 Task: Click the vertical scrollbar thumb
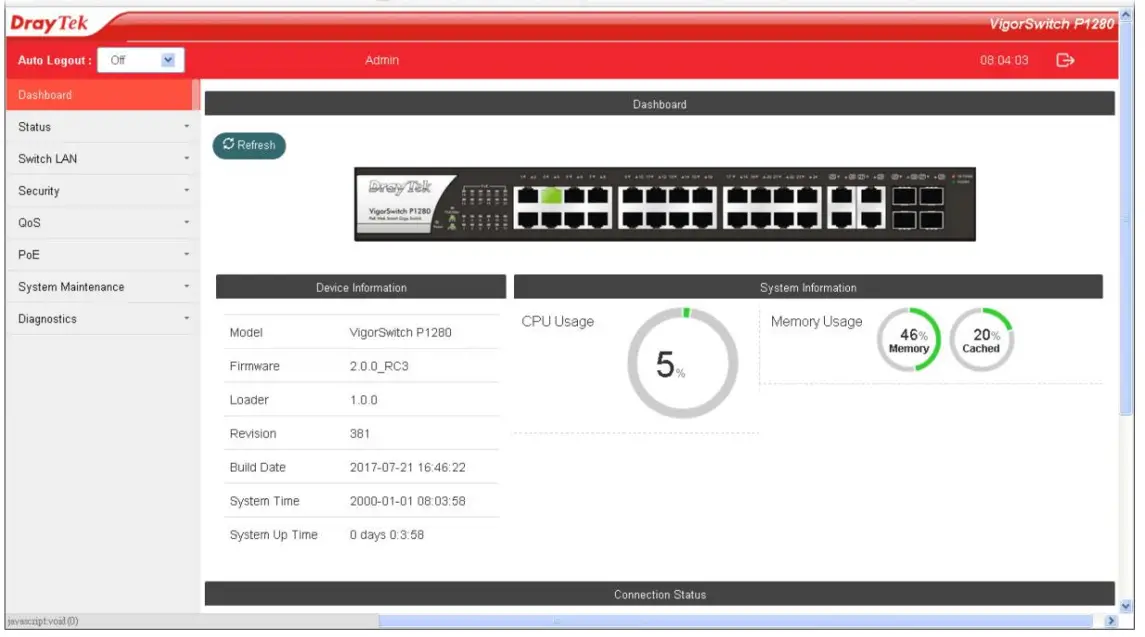pos(1125,219)
